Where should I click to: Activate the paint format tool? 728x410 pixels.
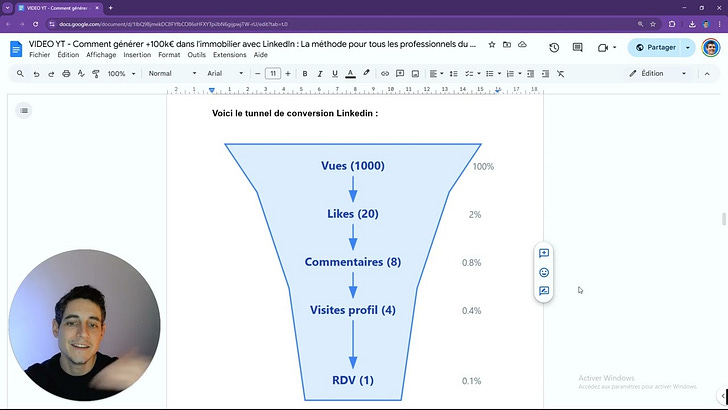tap(96, 73)
